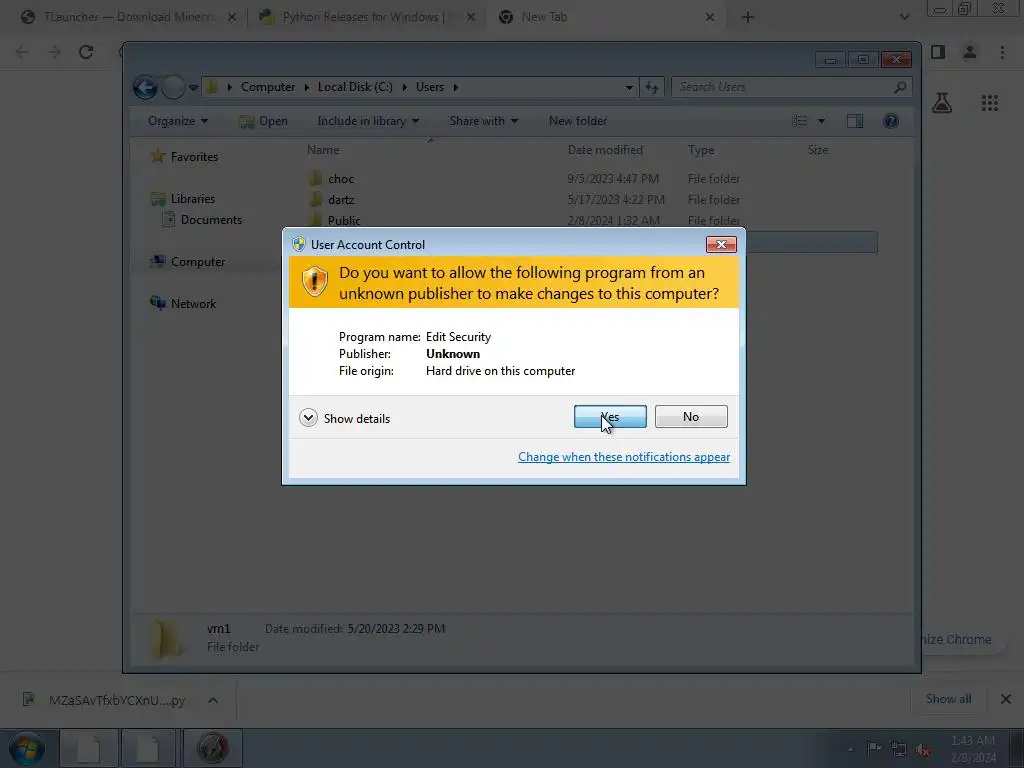This screenshot has width=1024, height=768.
Task: Open Share with menu
Action: (483, 121)
